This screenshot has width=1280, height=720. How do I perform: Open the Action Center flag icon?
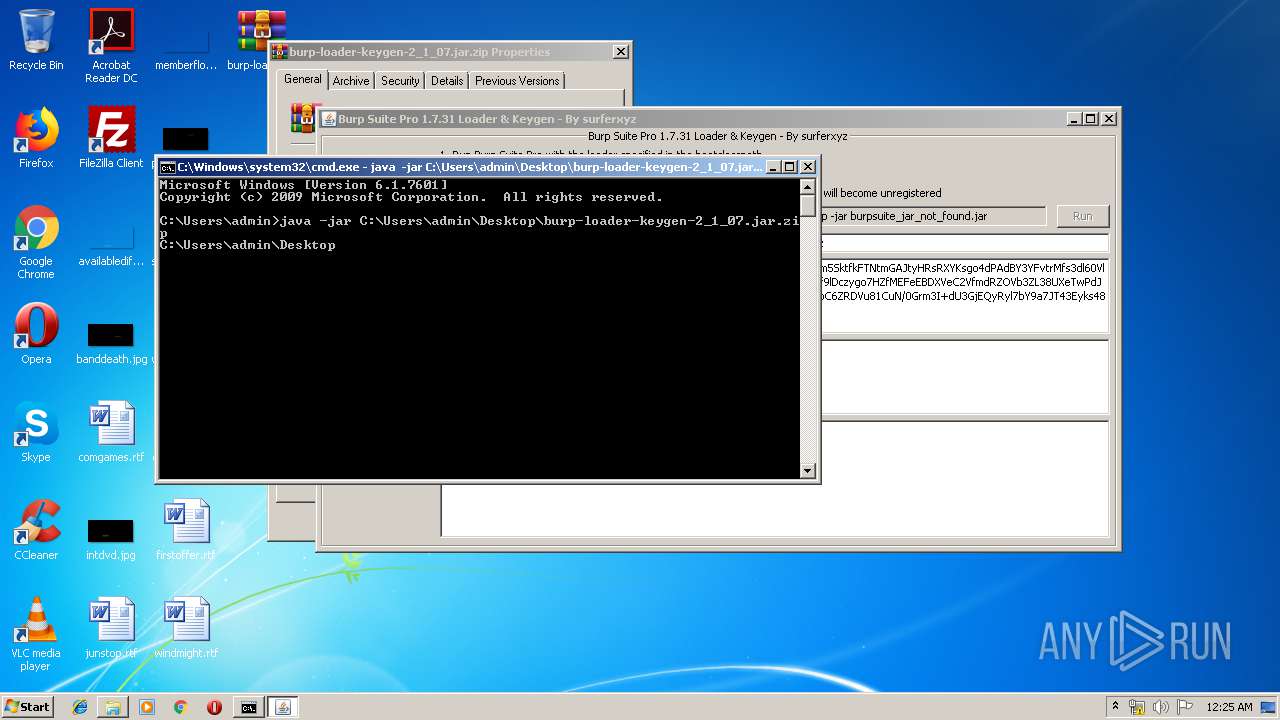(1183, 707)
